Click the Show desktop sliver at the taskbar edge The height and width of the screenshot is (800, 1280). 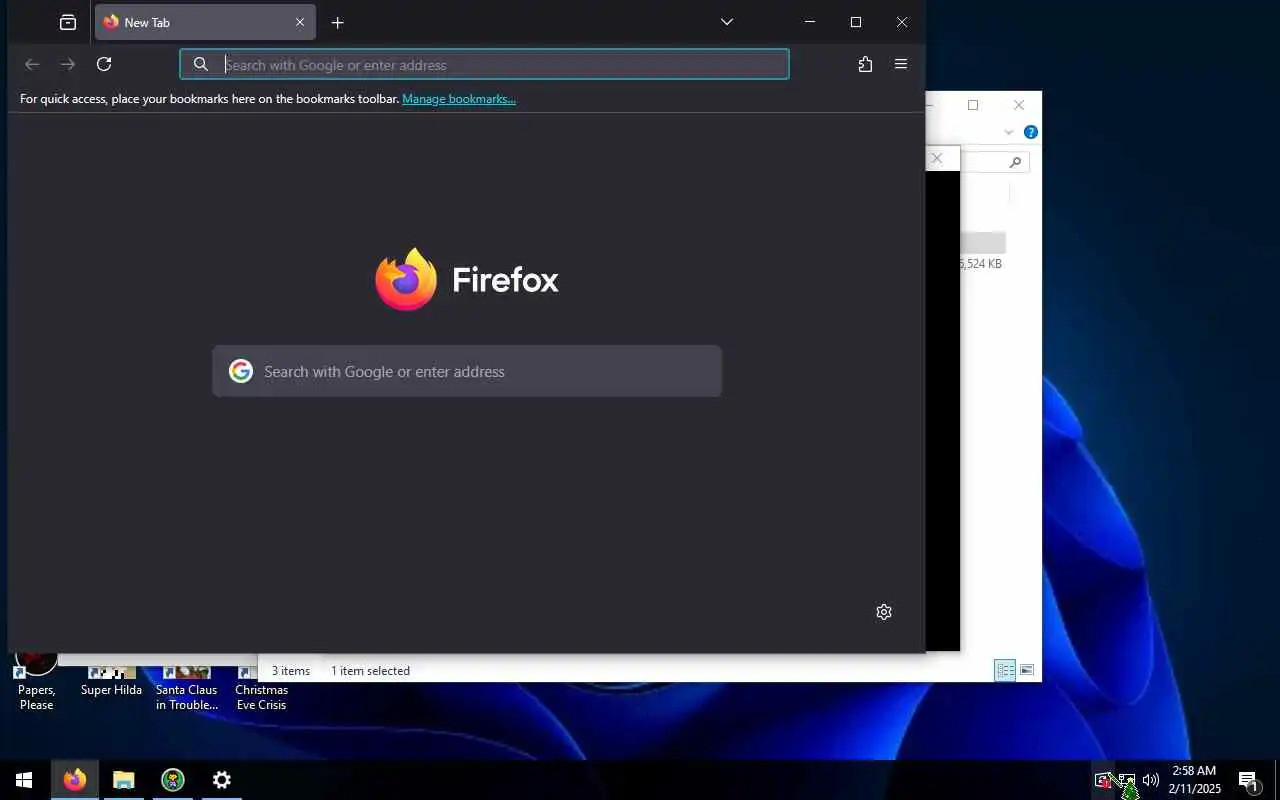[1277, 780]
